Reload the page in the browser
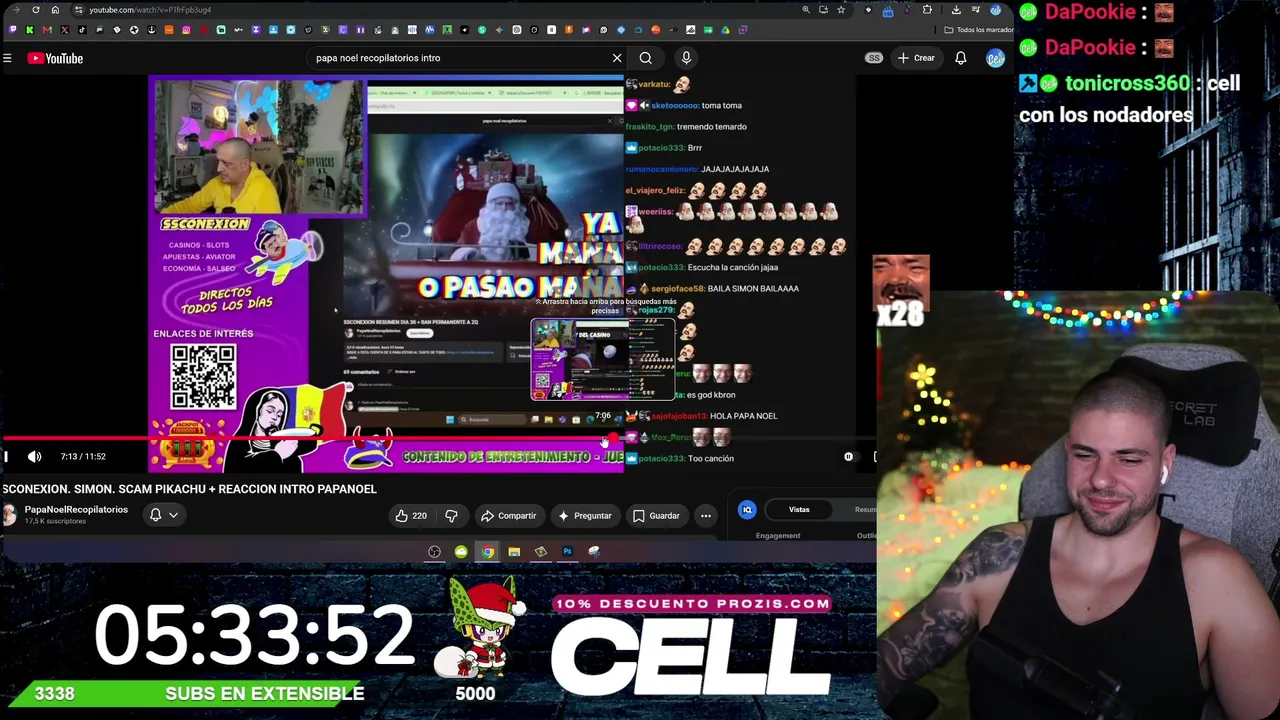The width and height of the screenshot is (1280, 720). (x=36, y=10)
